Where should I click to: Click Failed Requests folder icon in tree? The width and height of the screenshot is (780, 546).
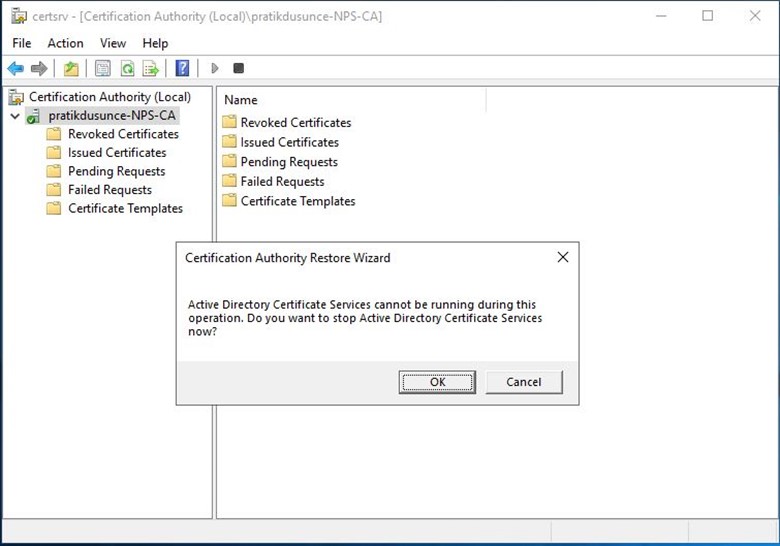tap(54, 190)
